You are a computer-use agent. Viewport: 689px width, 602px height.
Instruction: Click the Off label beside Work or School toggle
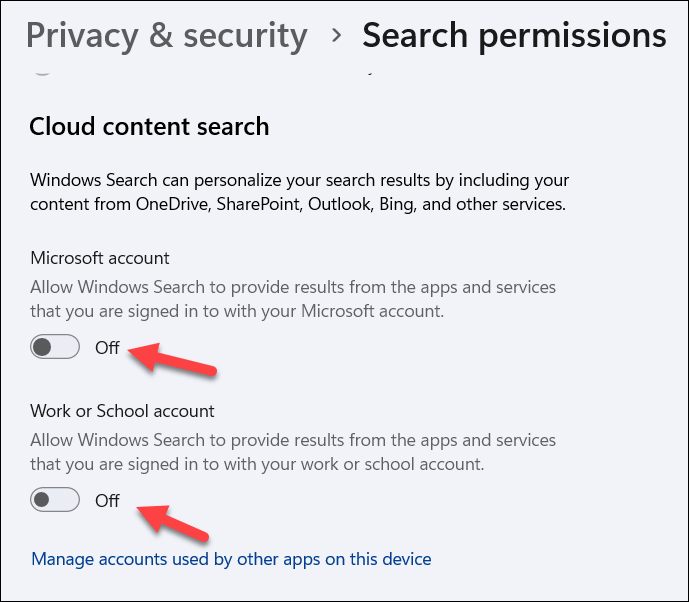click(x=107, y=500)
